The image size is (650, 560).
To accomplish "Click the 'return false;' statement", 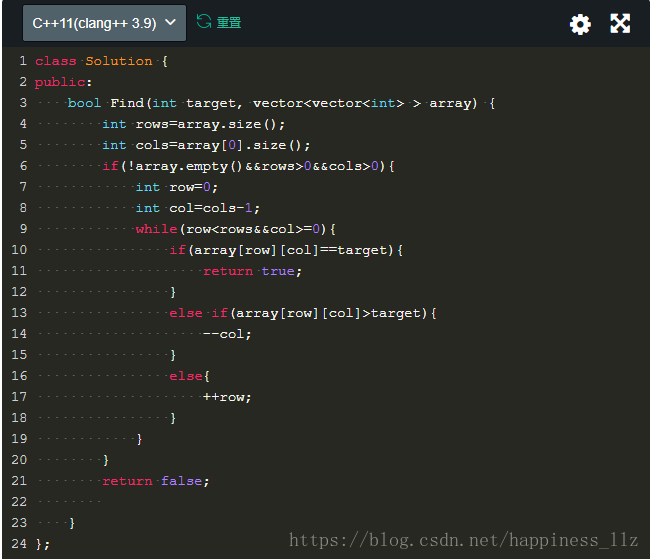I will [156, 481].
